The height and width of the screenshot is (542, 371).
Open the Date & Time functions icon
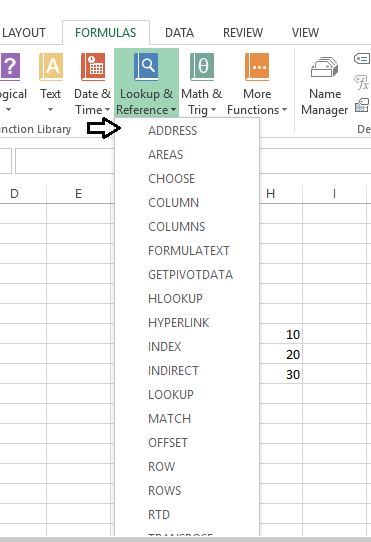pos(93,66)
